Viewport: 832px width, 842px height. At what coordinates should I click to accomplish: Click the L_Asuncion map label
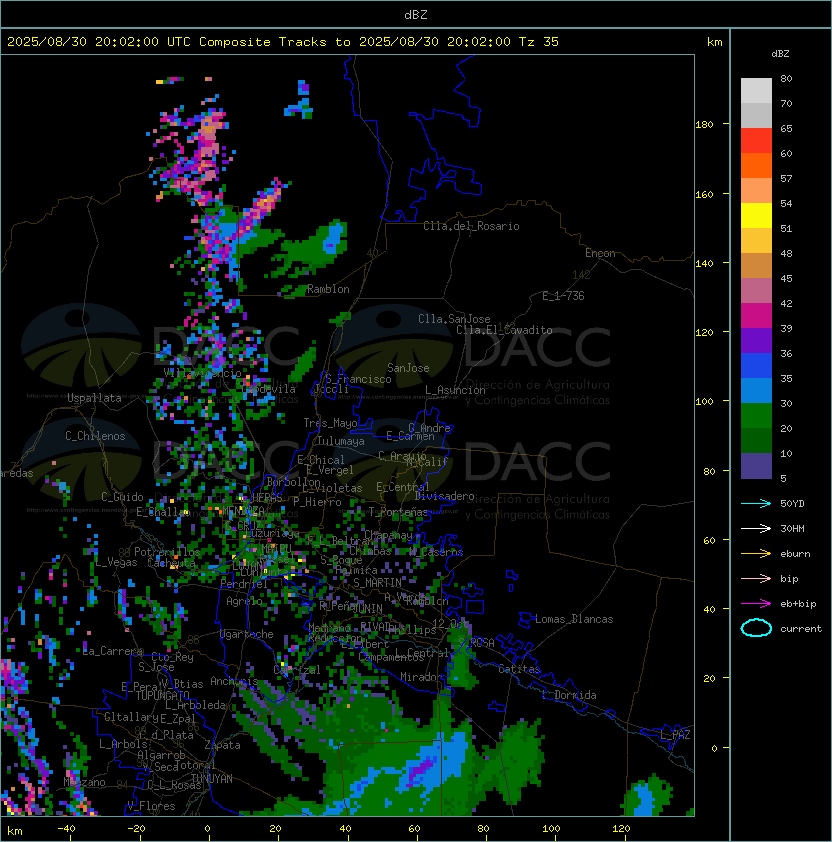click(x=455, y=390)
